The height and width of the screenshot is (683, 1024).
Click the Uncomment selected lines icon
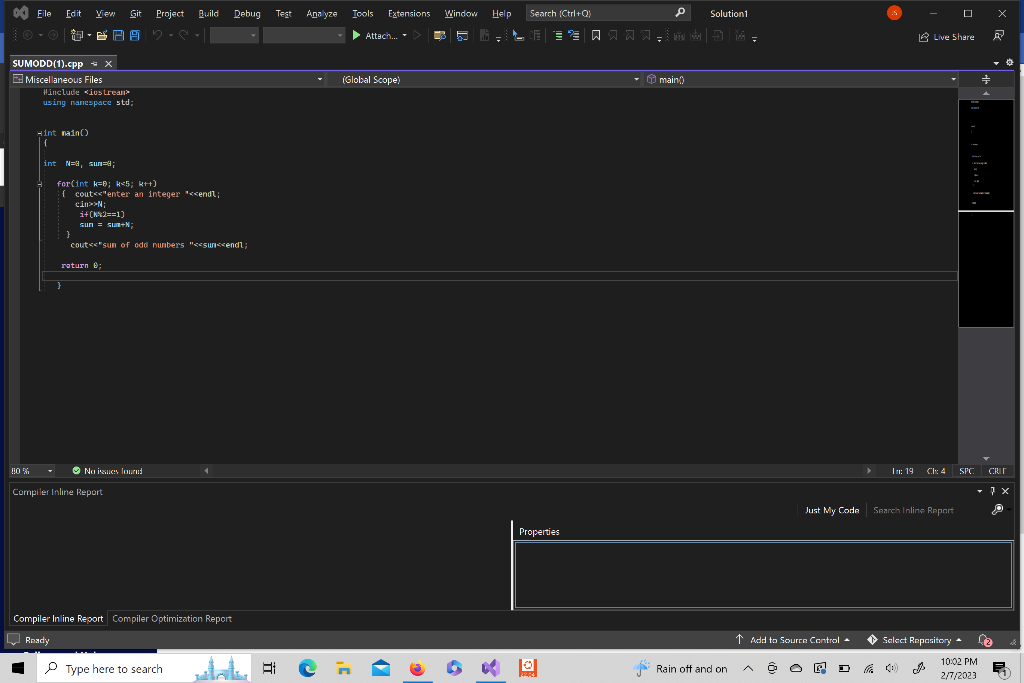tap(573, 36)
